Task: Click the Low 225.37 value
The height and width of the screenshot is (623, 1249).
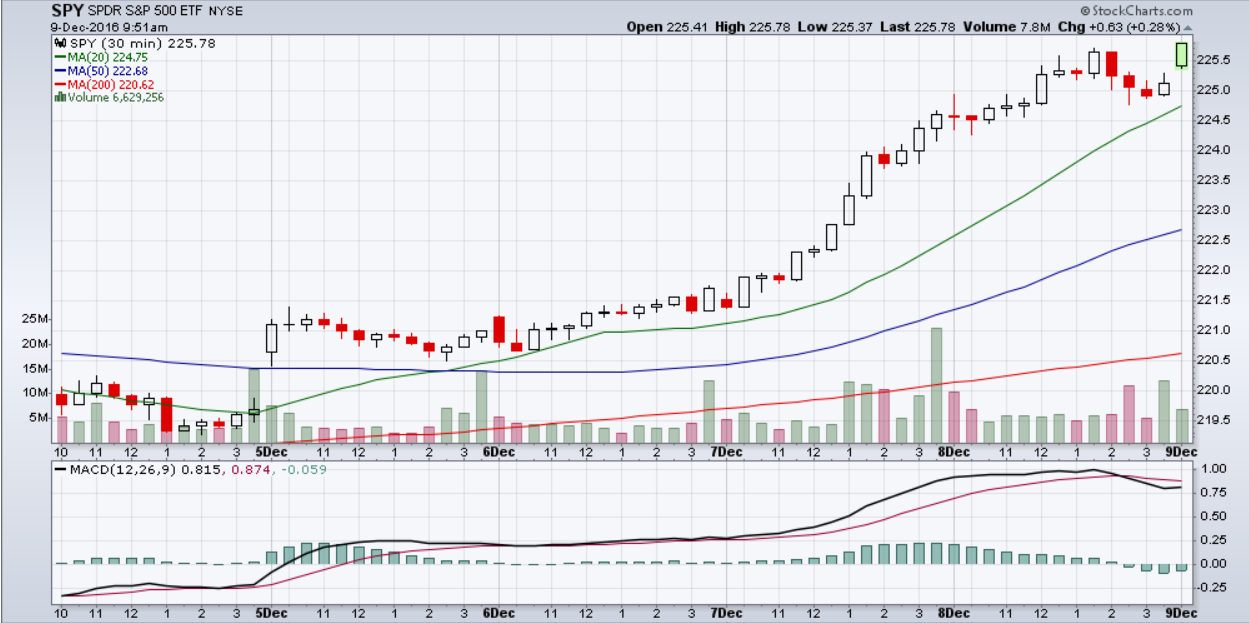Action: (835, 27)
